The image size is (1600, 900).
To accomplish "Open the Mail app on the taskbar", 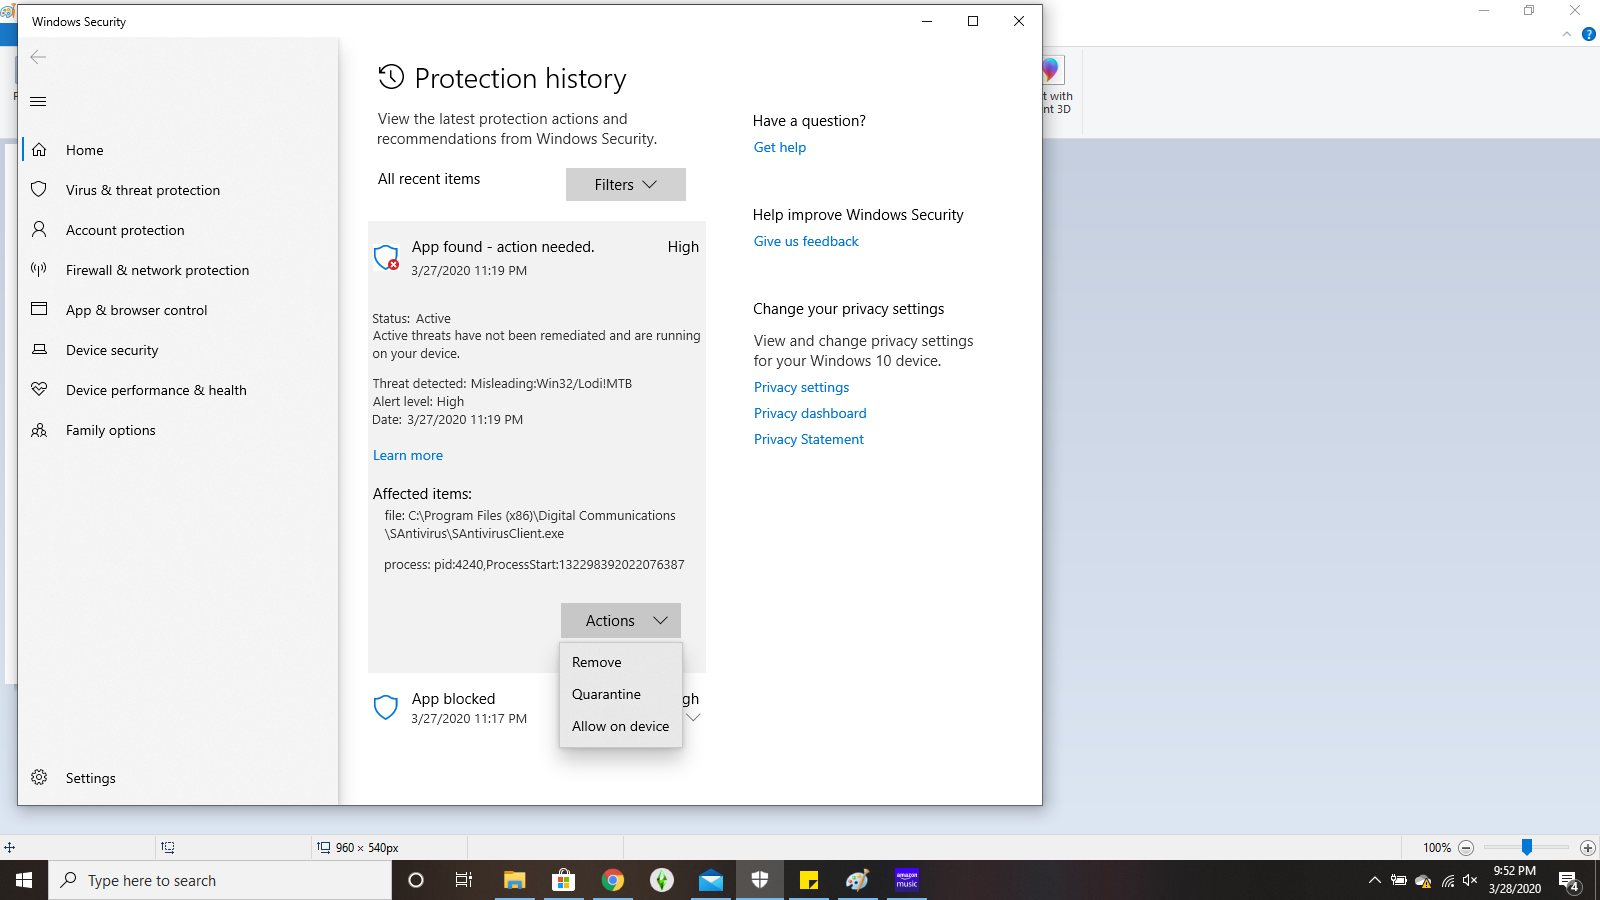I will click(x=711, y=880).
